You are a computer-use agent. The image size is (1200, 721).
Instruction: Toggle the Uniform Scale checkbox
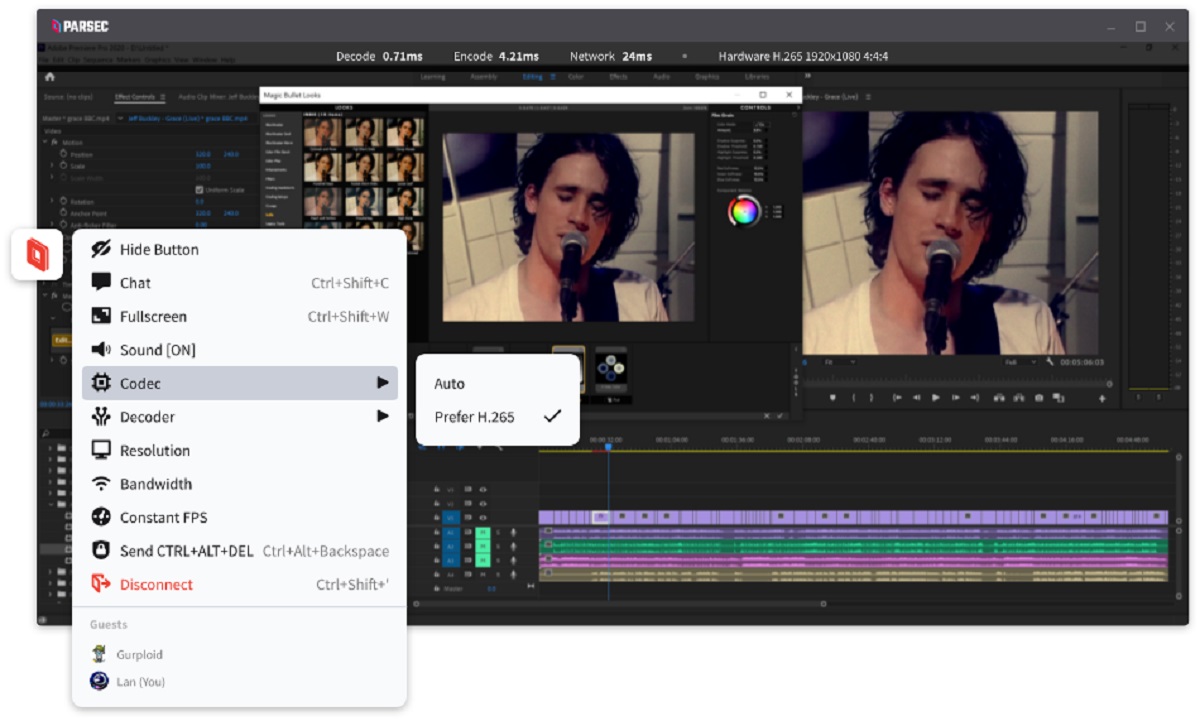pos(199,190)
